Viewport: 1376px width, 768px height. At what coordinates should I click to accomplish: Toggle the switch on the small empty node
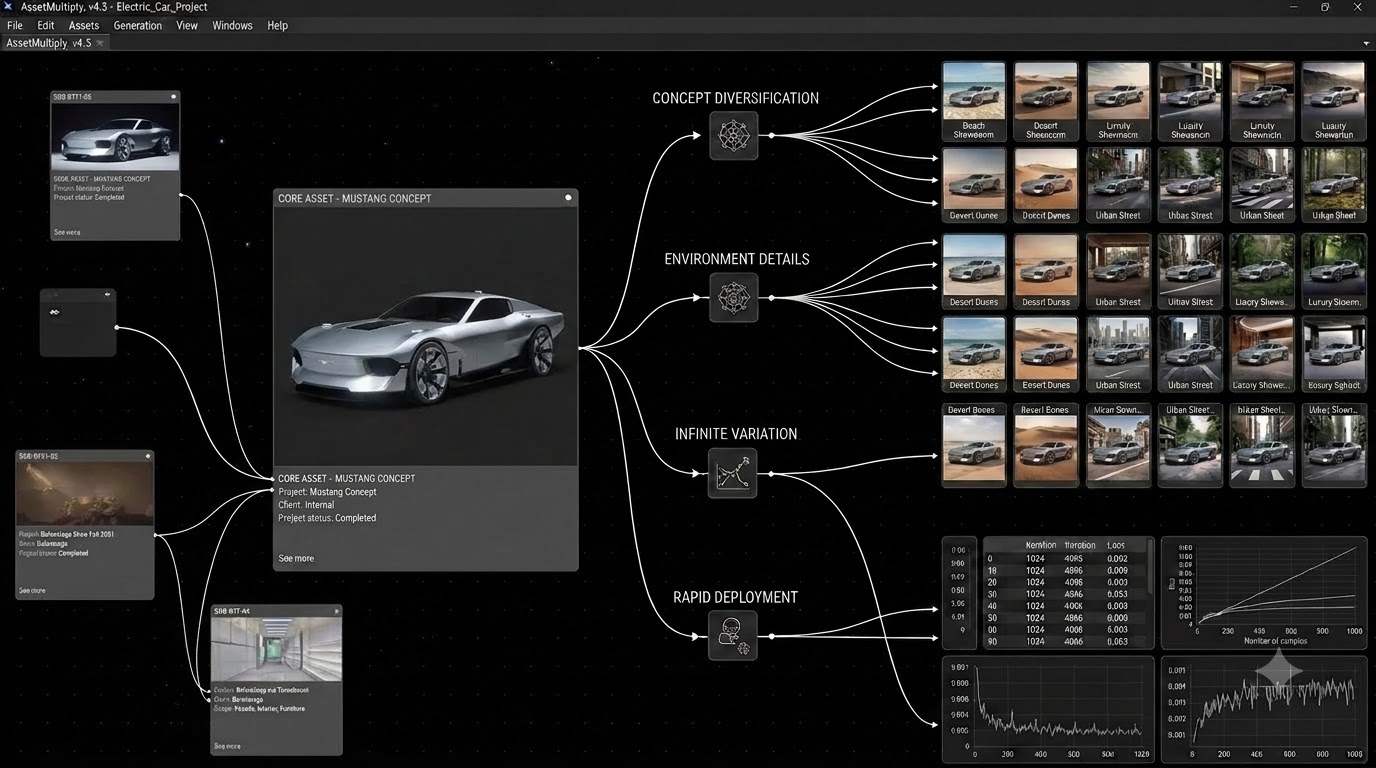tap(106, 294)
